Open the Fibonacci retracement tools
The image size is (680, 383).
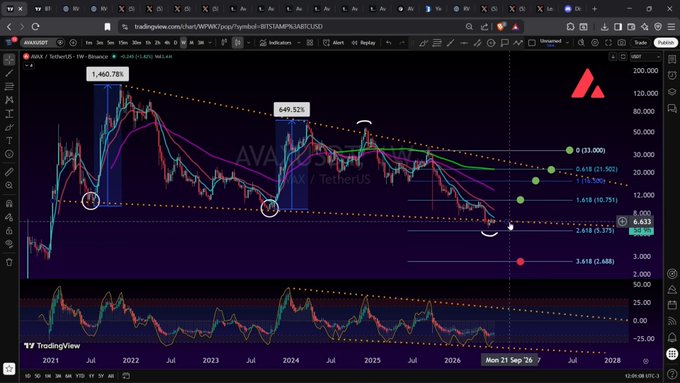(9, 87)
